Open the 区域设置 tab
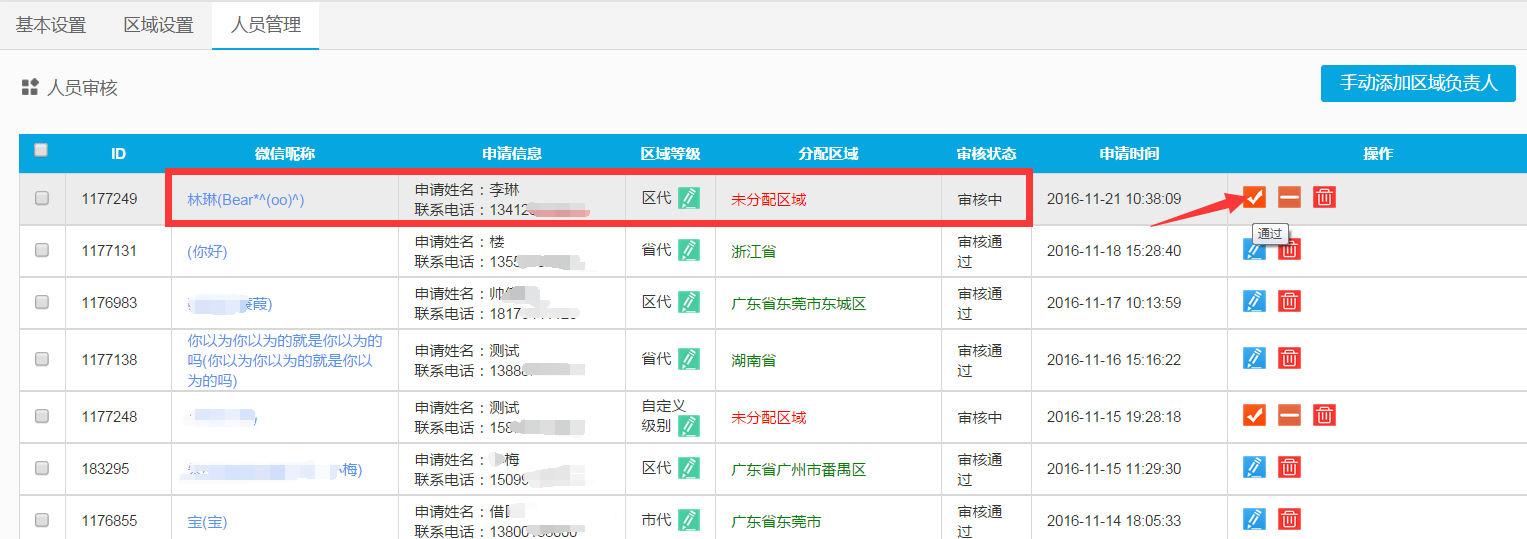The height and width of the screenshot is (539, 1527). (x=158, y=25)
